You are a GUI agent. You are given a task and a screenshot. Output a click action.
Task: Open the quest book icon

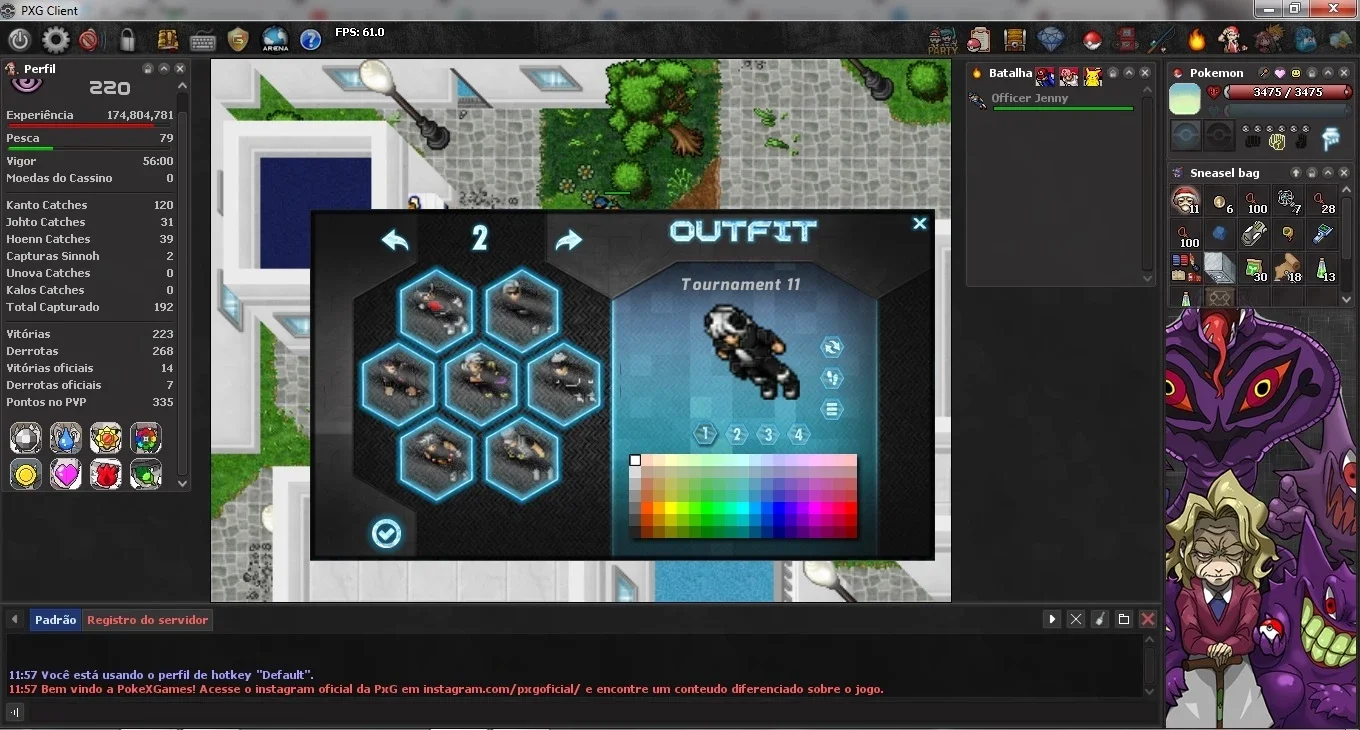tap(168, 40)
